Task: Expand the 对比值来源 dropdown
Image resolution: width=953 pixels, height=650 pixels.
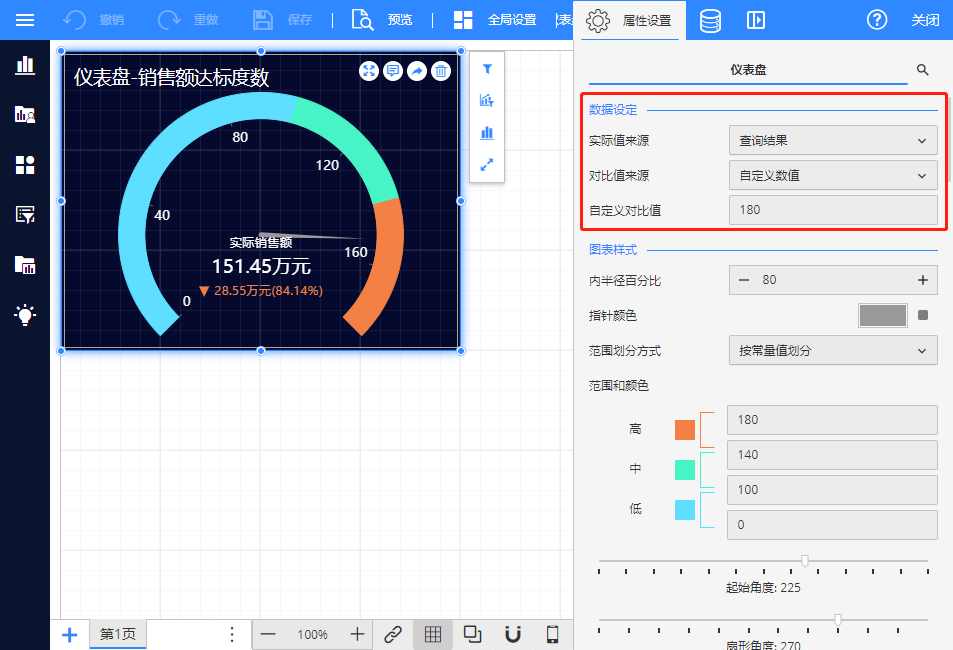Action: point(832,176)
